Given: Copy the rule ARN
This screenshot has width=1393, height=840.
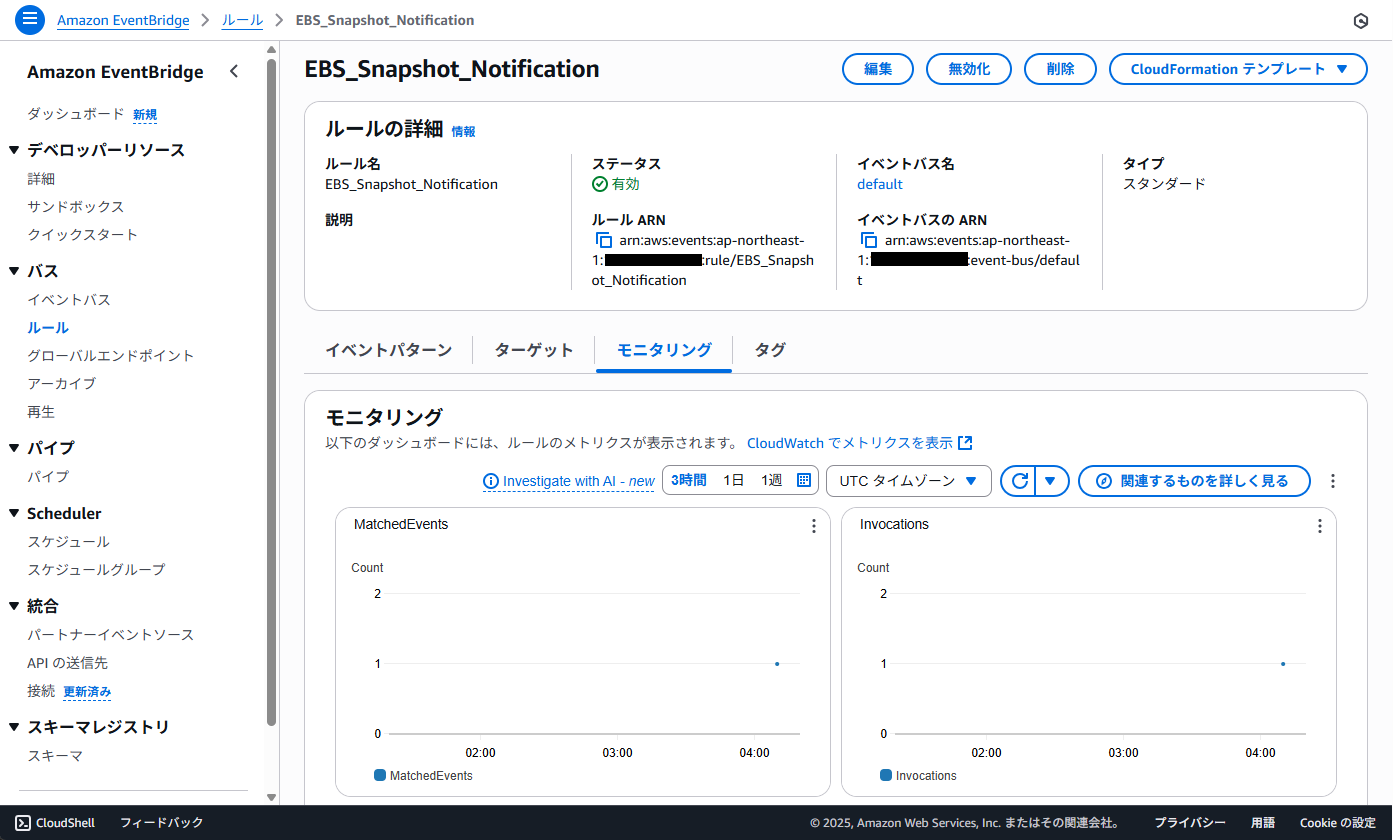Looking at the screenshot, I should [603, 240].
